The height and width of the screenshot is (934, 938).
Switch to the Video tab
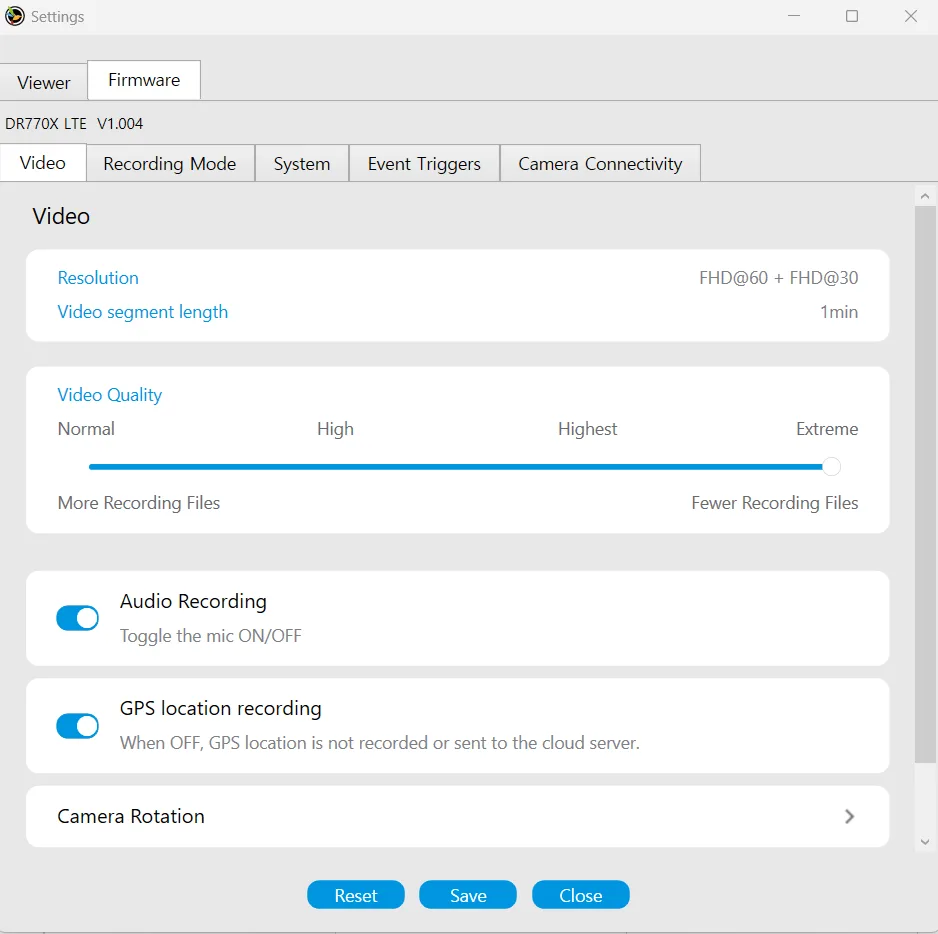tap(42, 163)
